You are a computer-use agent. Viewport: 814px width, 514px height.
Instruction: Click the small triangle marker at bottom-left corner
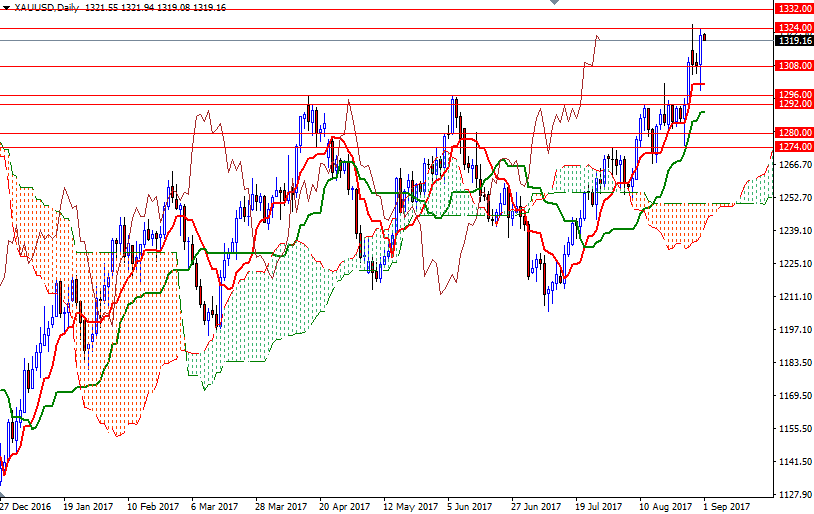click(3, 494)
